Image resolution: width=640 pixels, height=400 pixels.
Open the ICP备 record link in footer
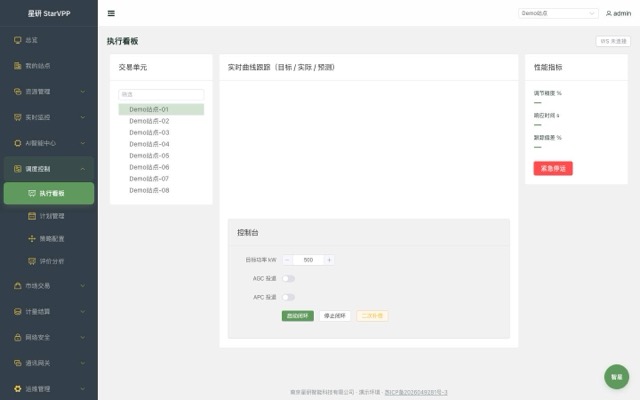pos(416,392)
